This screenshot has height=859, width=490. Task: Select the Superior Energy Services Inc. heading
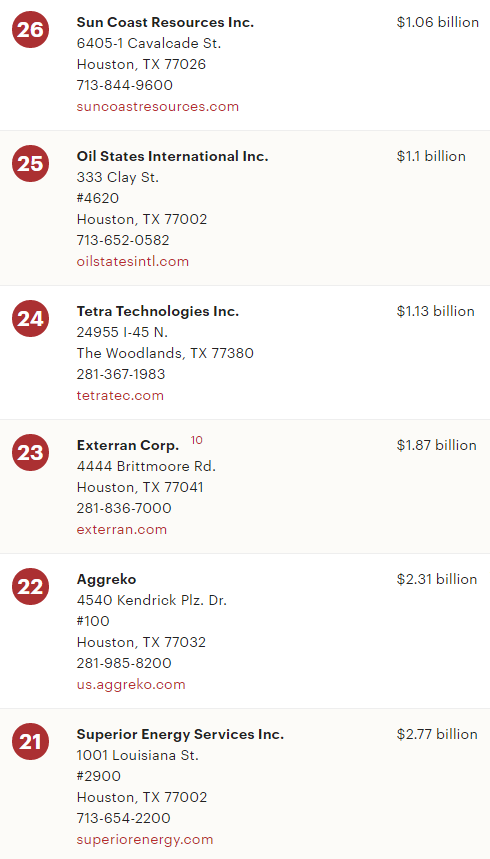pyautogui.click(x=180, y=735)
